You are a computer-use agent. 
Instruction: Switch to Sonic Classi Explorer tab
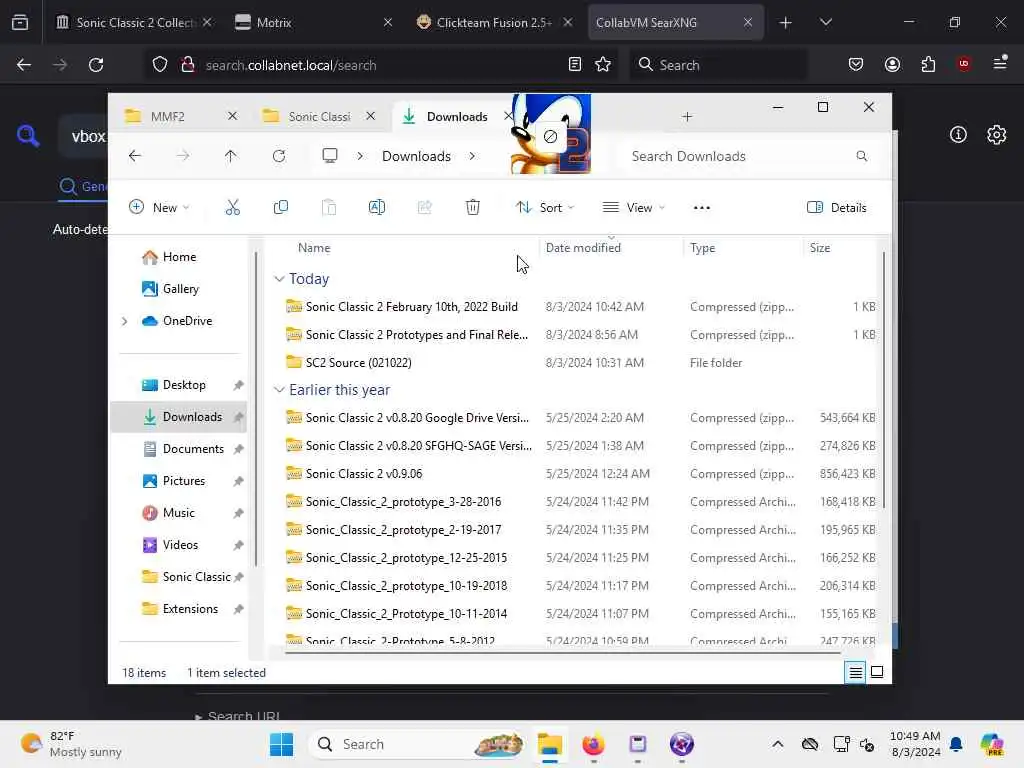[319, 117]
